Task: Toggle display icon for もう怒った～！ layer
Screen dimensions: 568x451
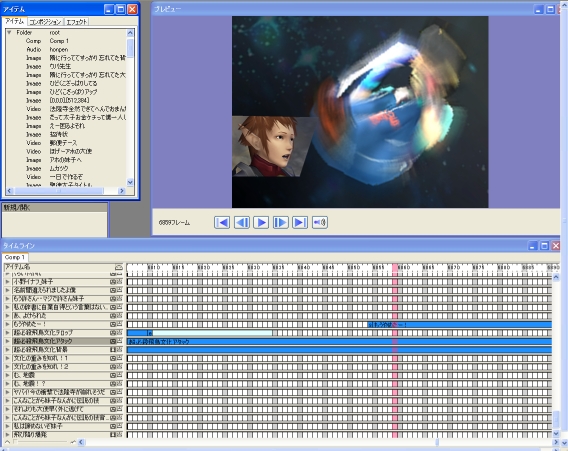Action: pyautogui.click(x=113, y=324)
